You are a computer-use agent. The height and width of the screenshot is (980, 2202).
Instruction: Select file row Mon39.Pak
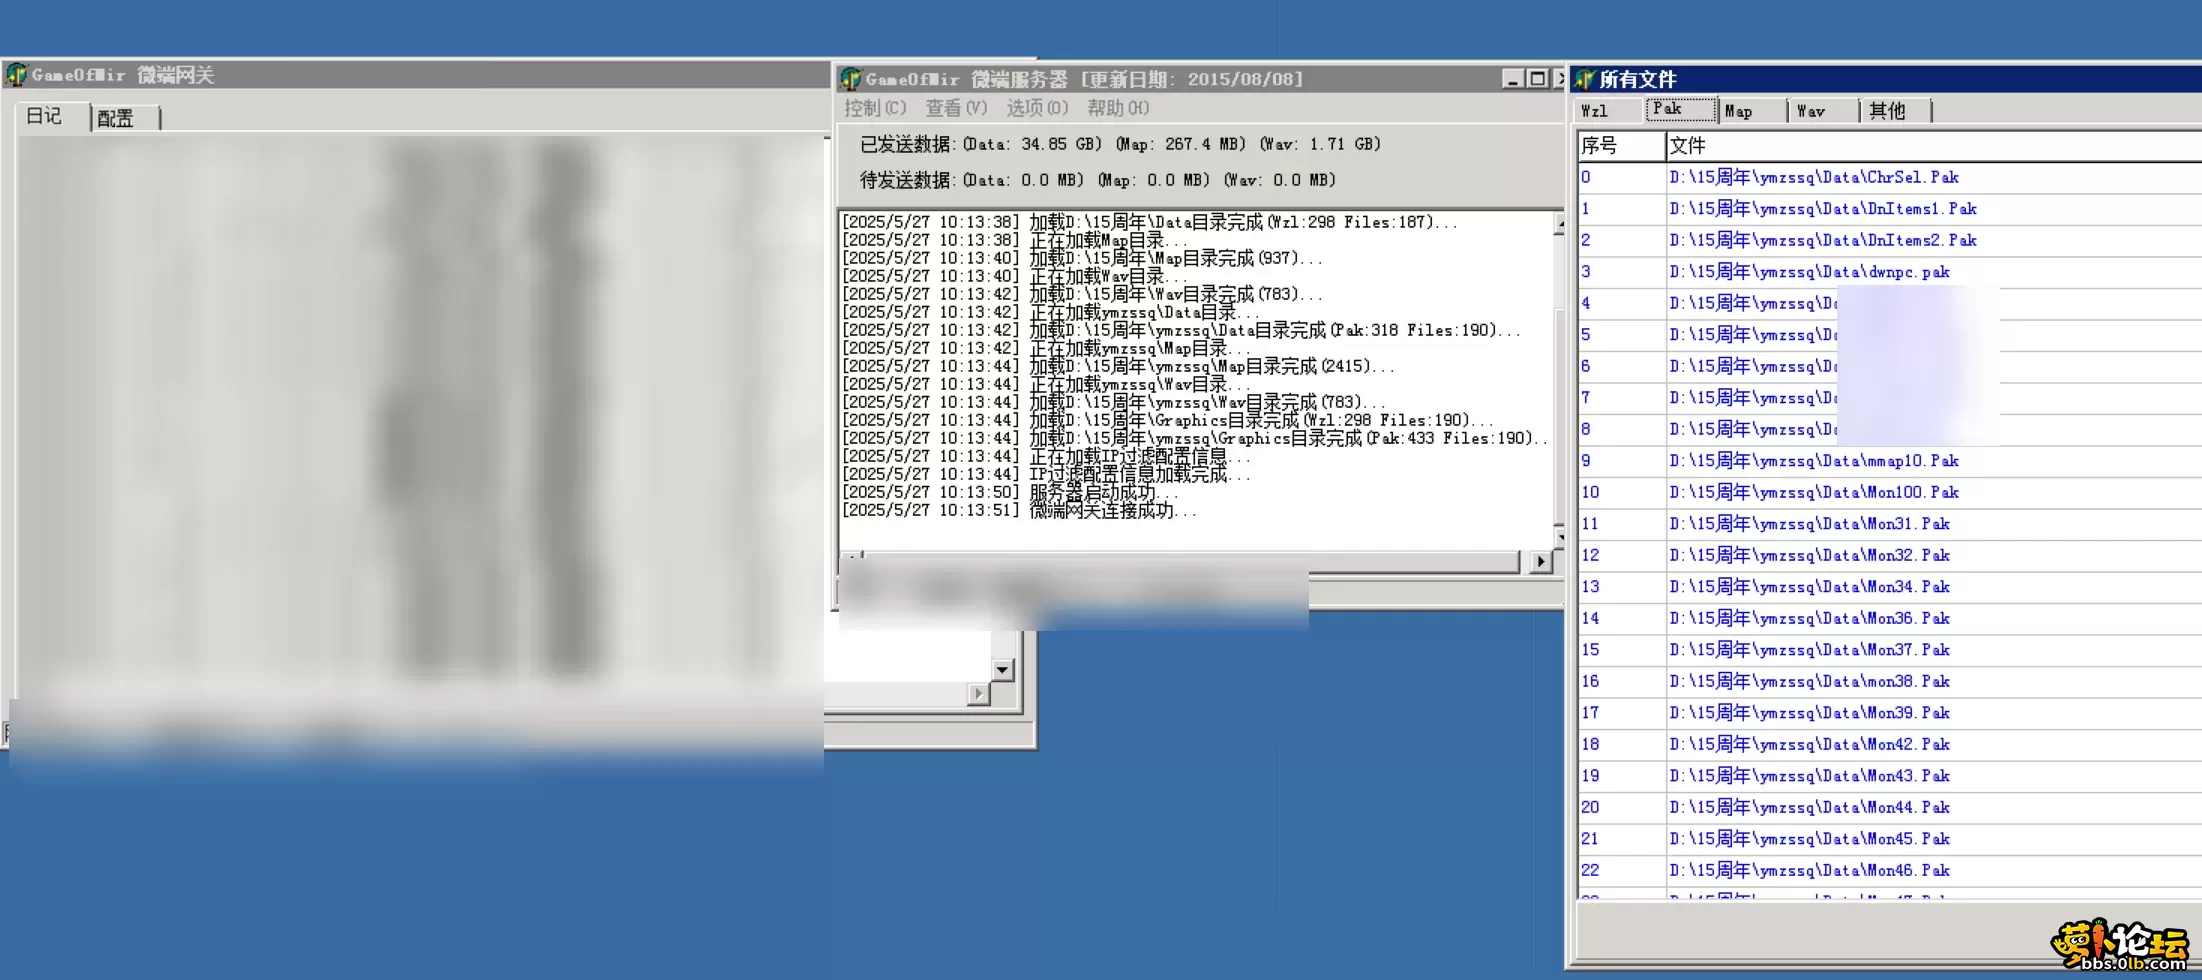1890,713
